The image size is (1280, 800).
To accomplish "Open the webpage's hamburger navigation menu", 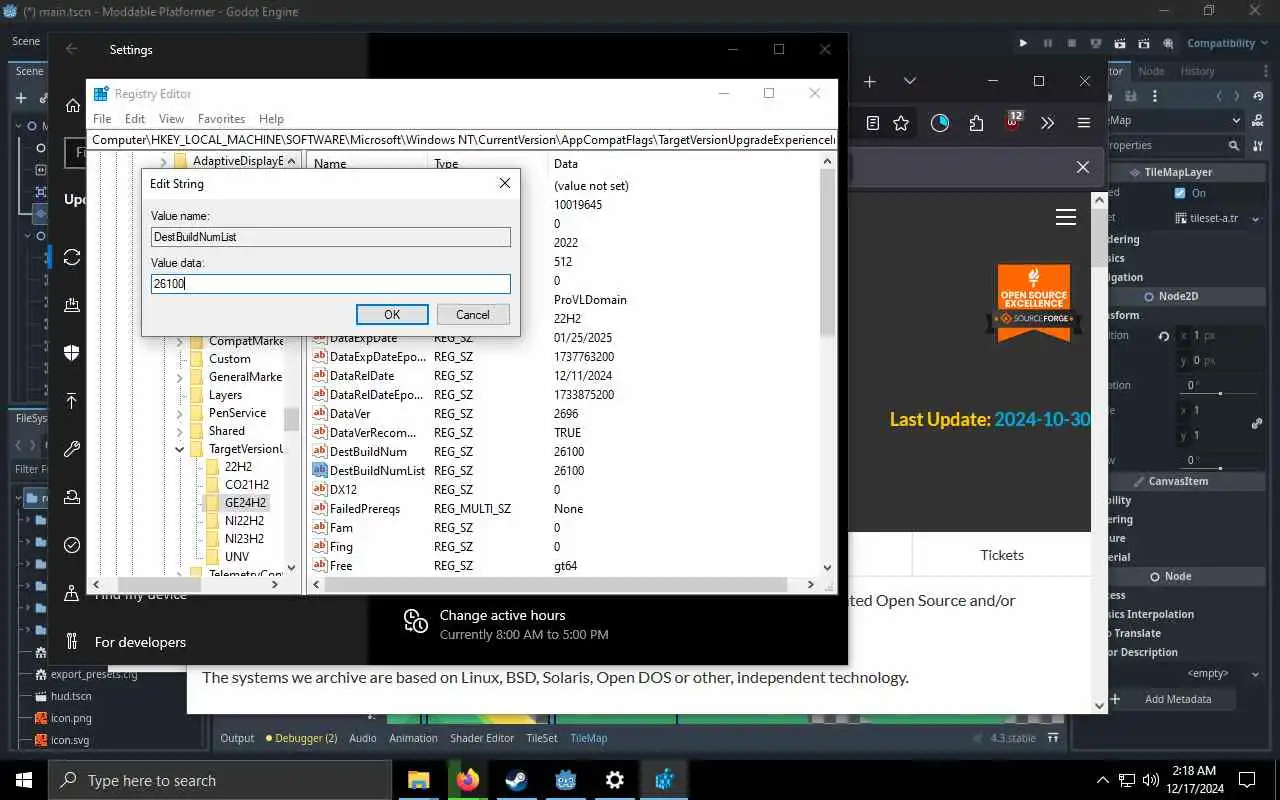I will [x=1066, y=217].
